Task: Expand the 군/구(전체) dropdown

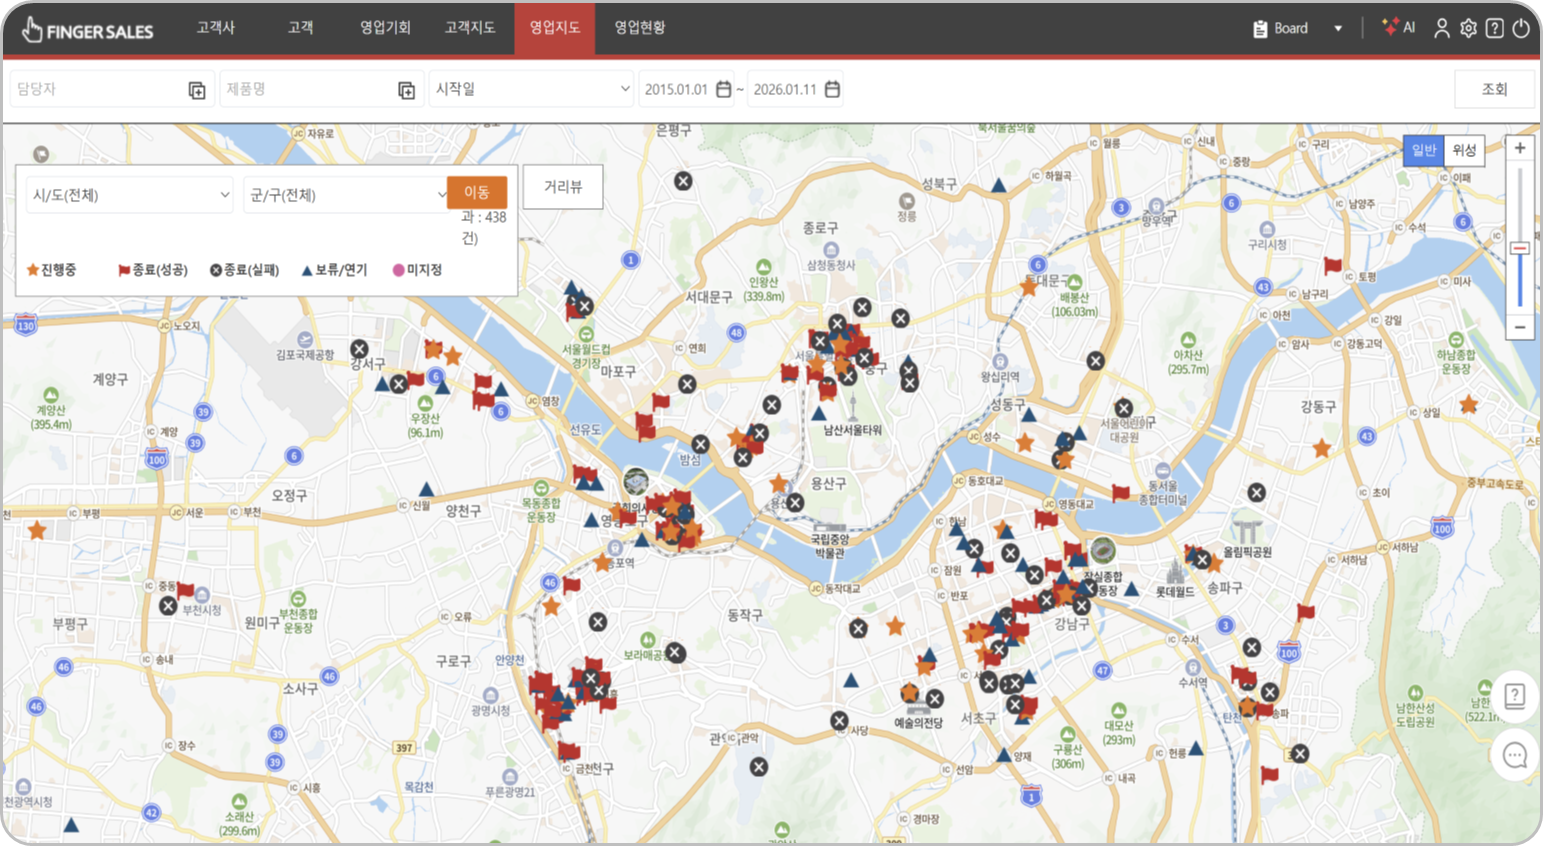Action: click(345, 195)
